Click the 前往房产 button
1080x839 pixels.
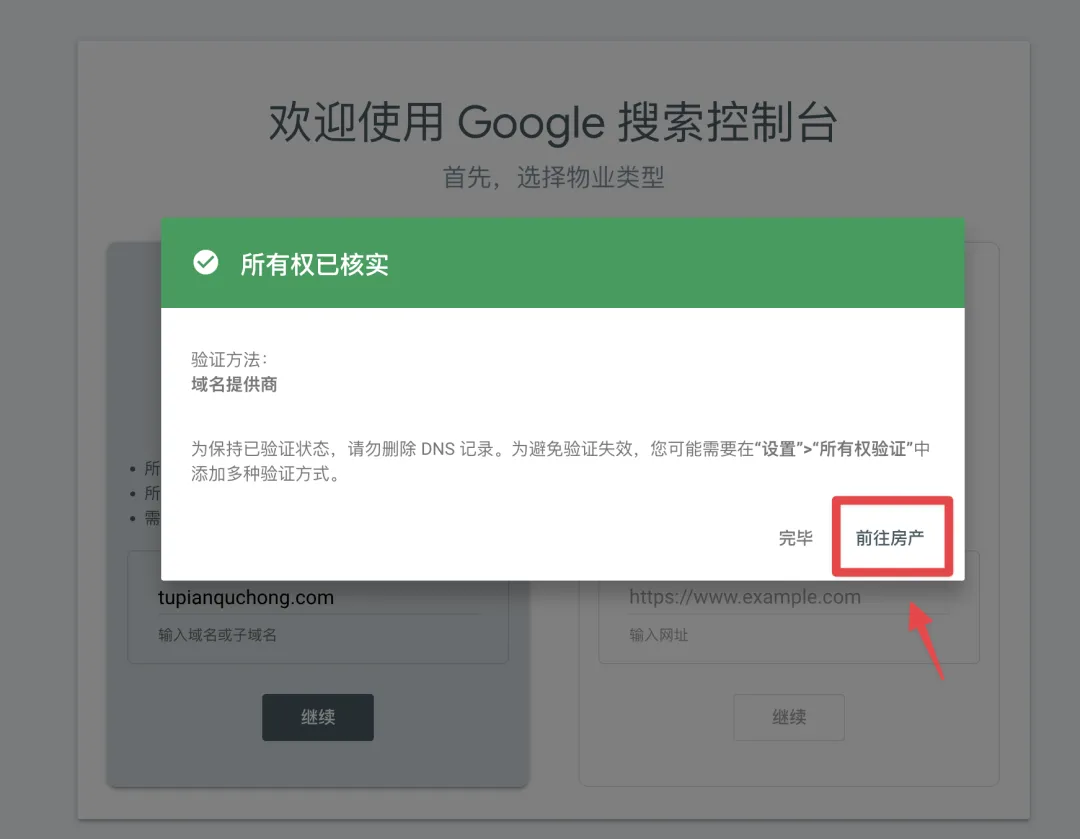coord(890,537)
